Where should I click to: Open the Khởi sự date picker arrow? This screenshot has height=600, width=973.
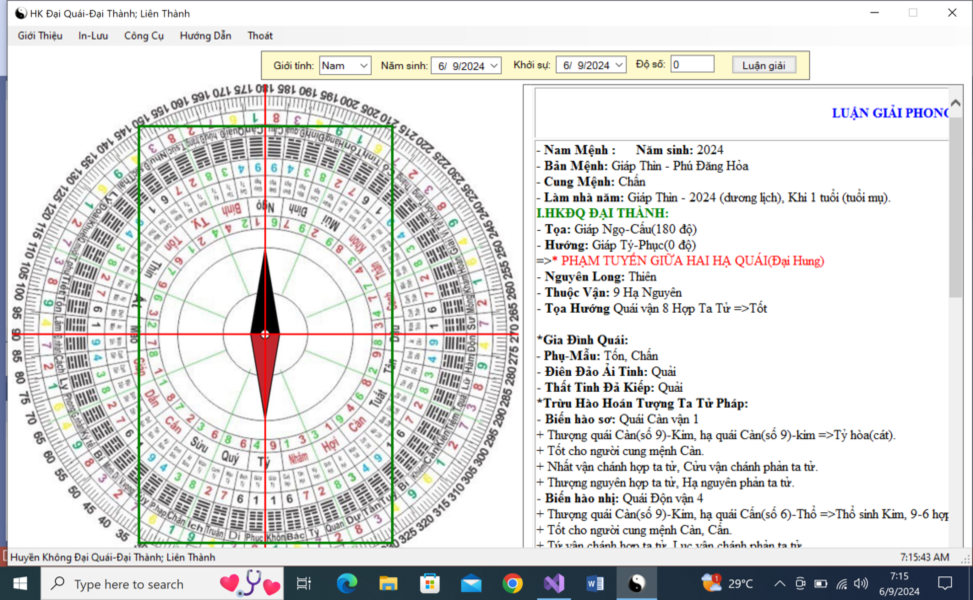[x=619, y=65]
